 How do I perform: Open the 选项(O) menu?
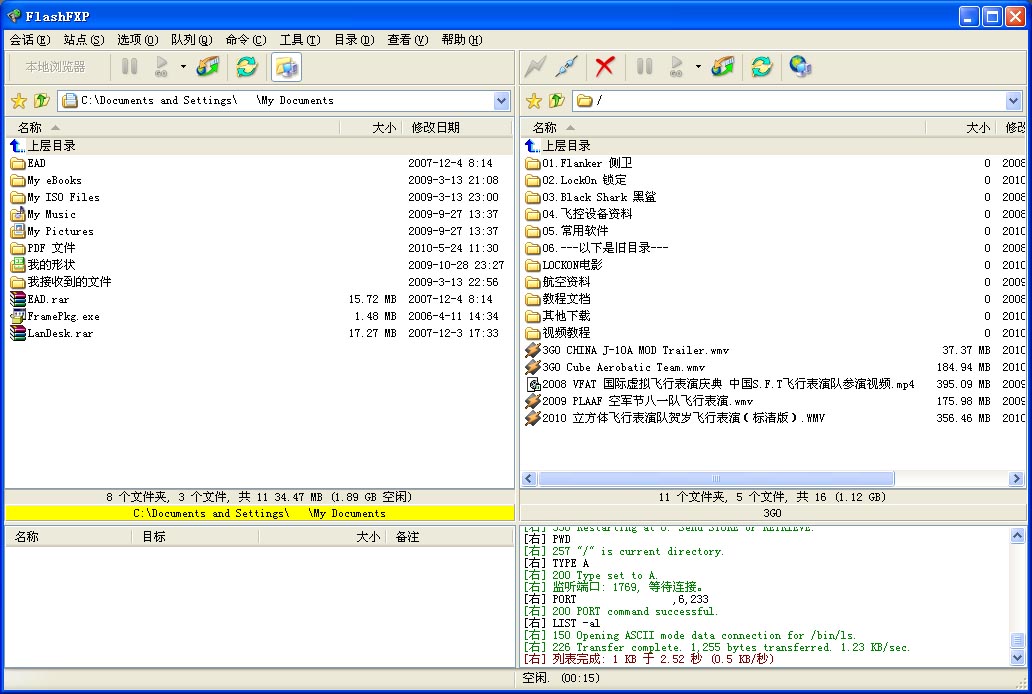pos(138,40)
